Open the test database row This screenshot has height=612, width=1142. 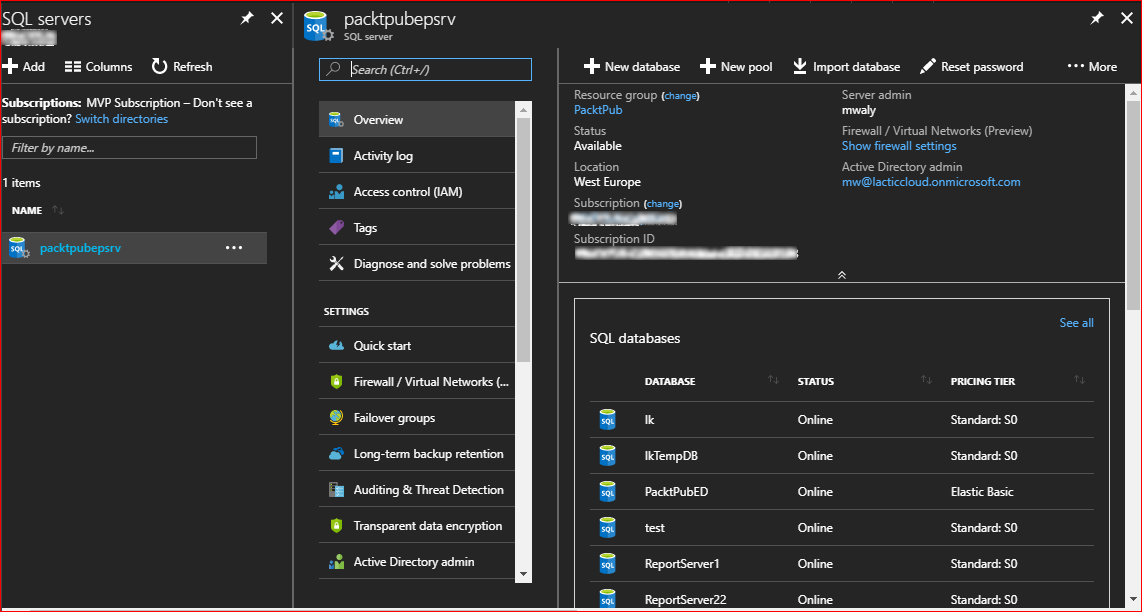tap(841, 527)
